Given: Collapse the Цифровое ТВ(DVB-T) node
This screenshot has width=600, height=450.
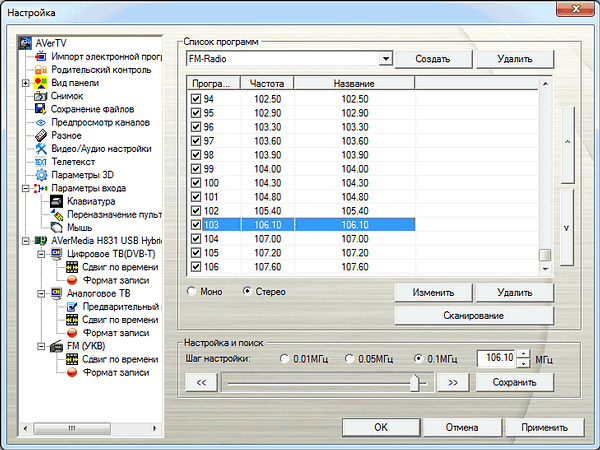Looking at the screenshot, I should pos(41,254).
